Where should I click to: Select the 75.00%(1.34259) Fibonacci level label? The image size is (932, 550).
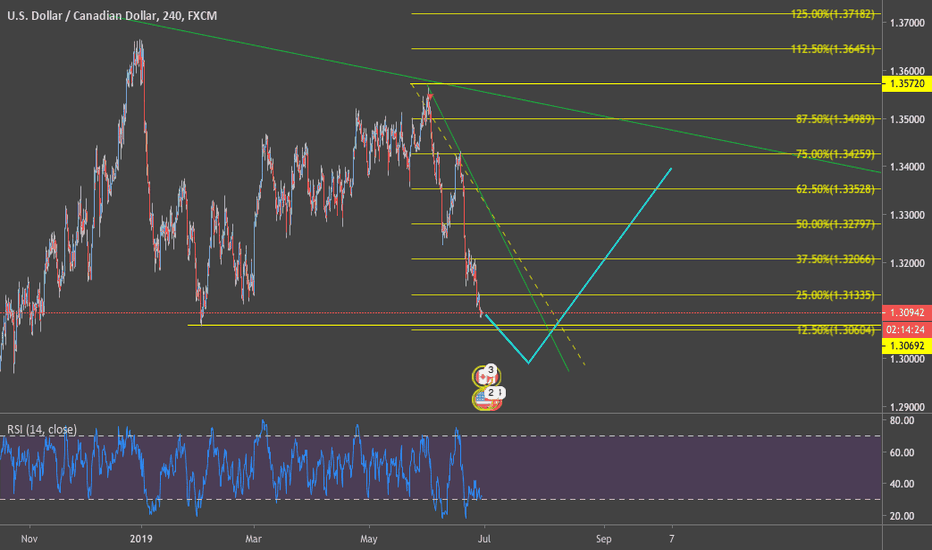coord(835,154)
